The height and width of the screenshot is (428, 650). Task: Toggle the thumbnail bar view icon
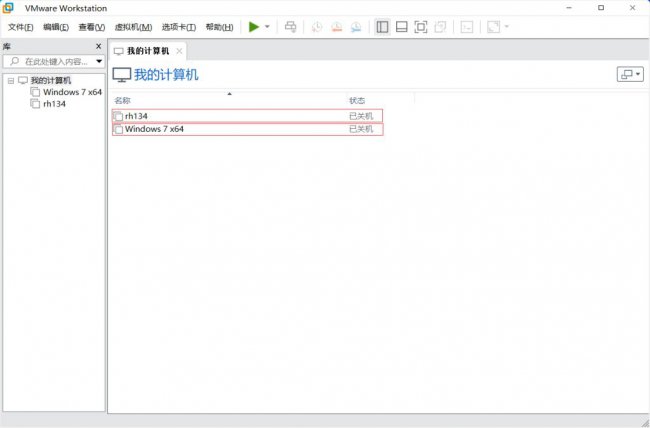(x=401, y=27)
